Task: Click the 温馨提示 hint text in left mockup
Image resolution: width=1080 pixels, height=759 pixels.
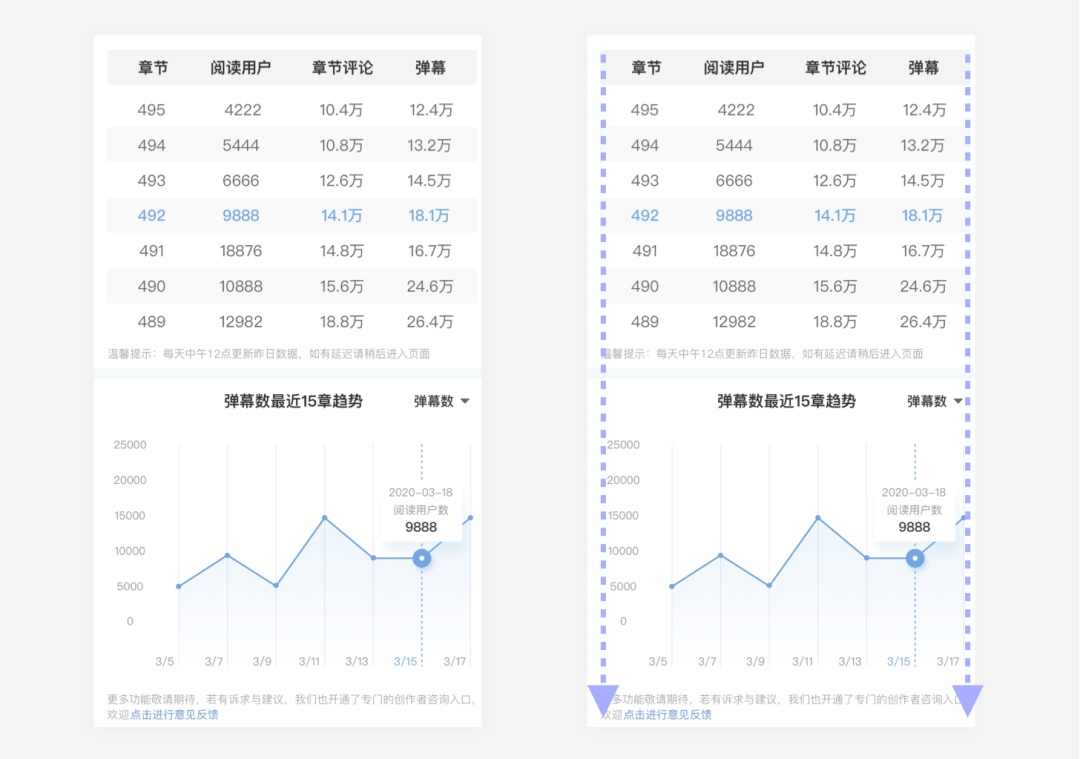Action: (269, 354)
